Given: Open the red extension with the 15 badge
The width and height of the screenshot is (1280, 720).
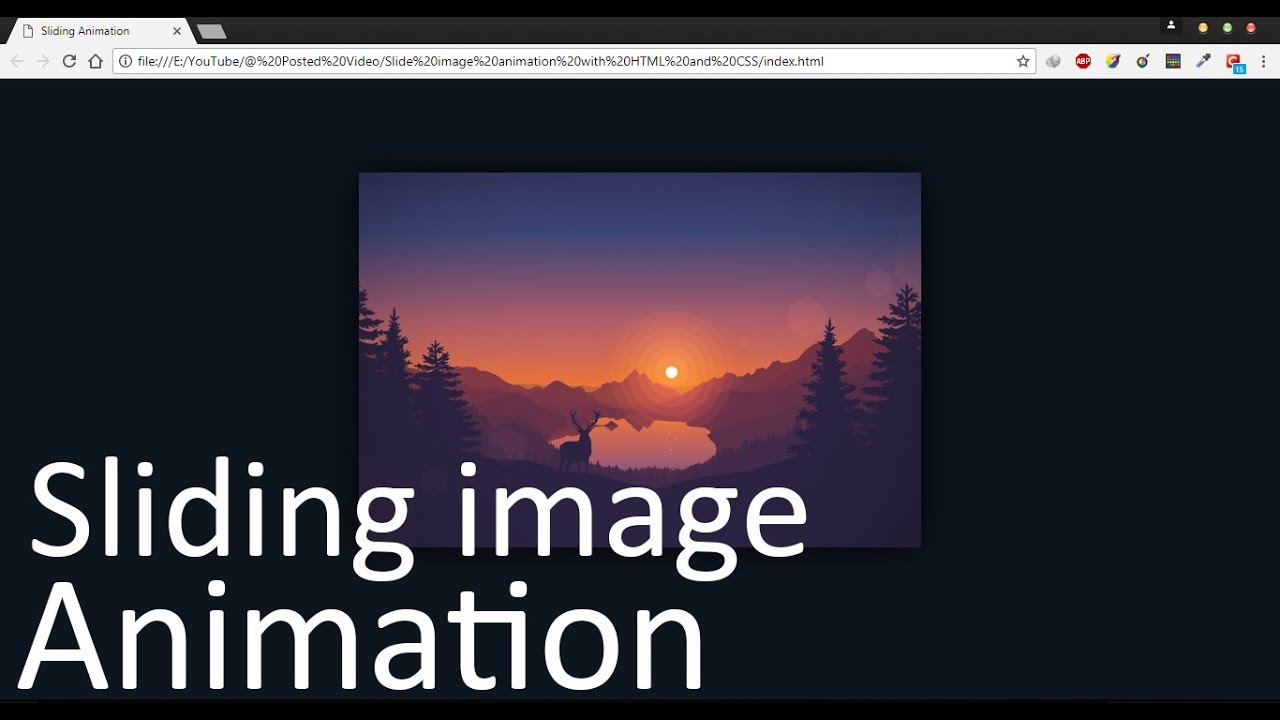Looking at the screenshot, I should pyautogui.click(x=1235, y=63).
